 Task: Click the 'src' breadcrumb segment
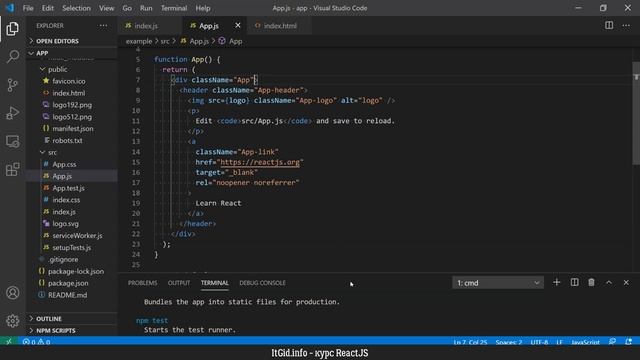pyautogui.click(x=165, y=41)
